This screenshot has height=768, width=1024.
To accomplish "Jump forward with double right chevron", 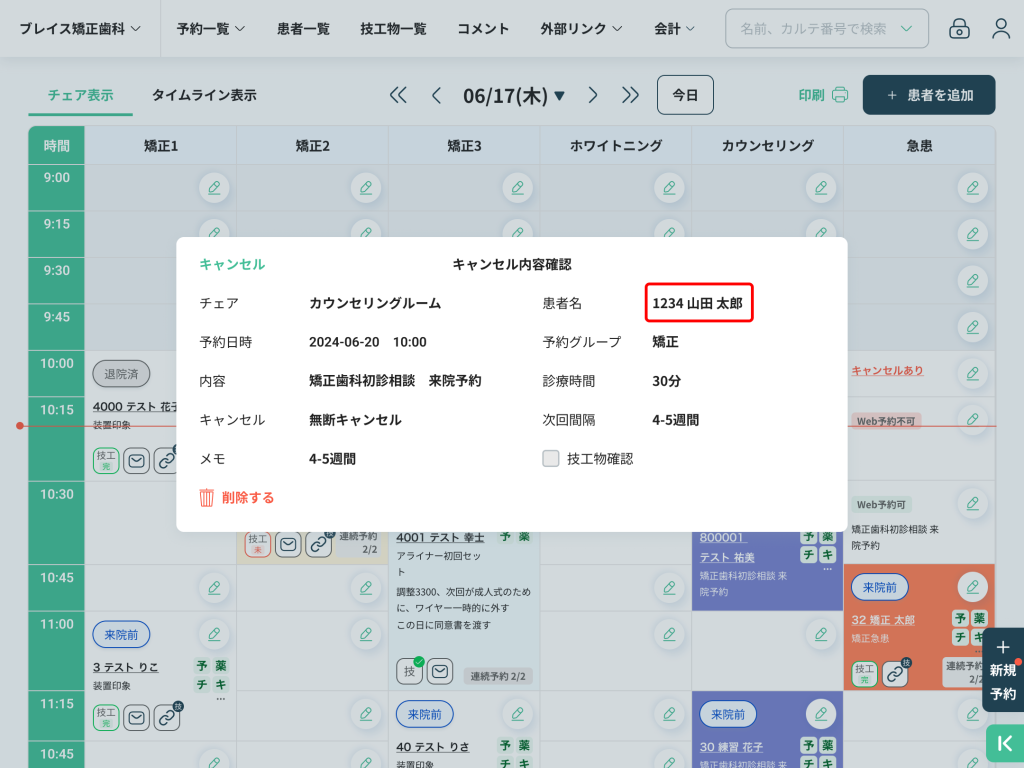I will (x=630, y=95).
